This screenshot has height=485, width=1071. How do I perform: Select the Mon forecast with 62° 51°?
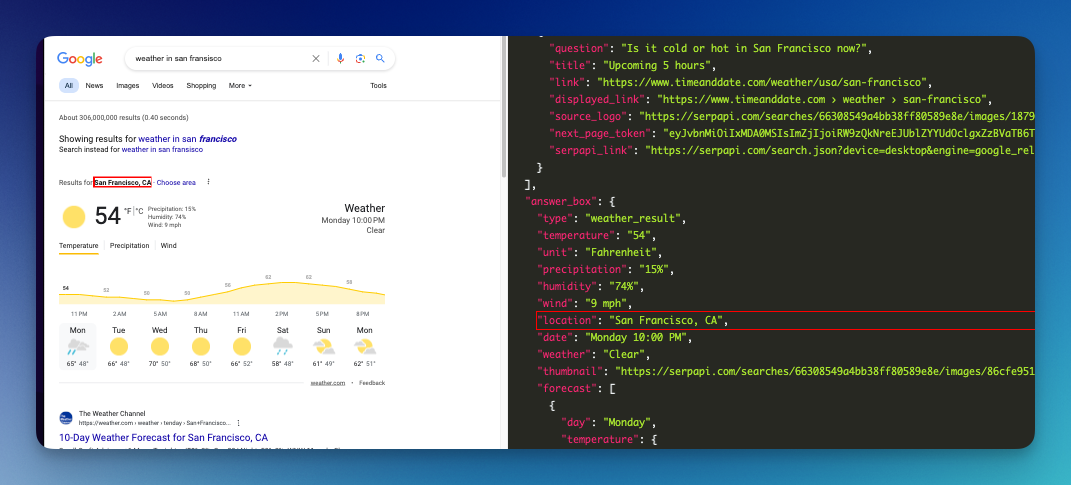tap(365, 346)
